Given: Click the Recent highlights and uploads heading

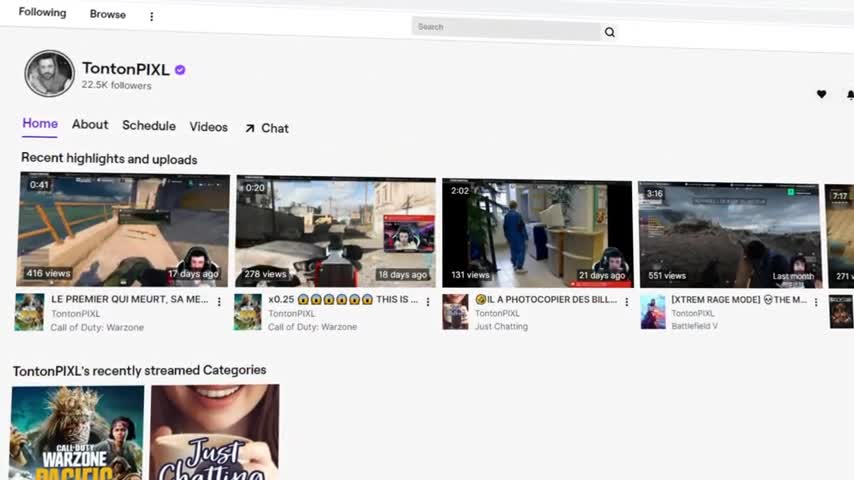Looking at the screenshot, I should pos(109,159).
